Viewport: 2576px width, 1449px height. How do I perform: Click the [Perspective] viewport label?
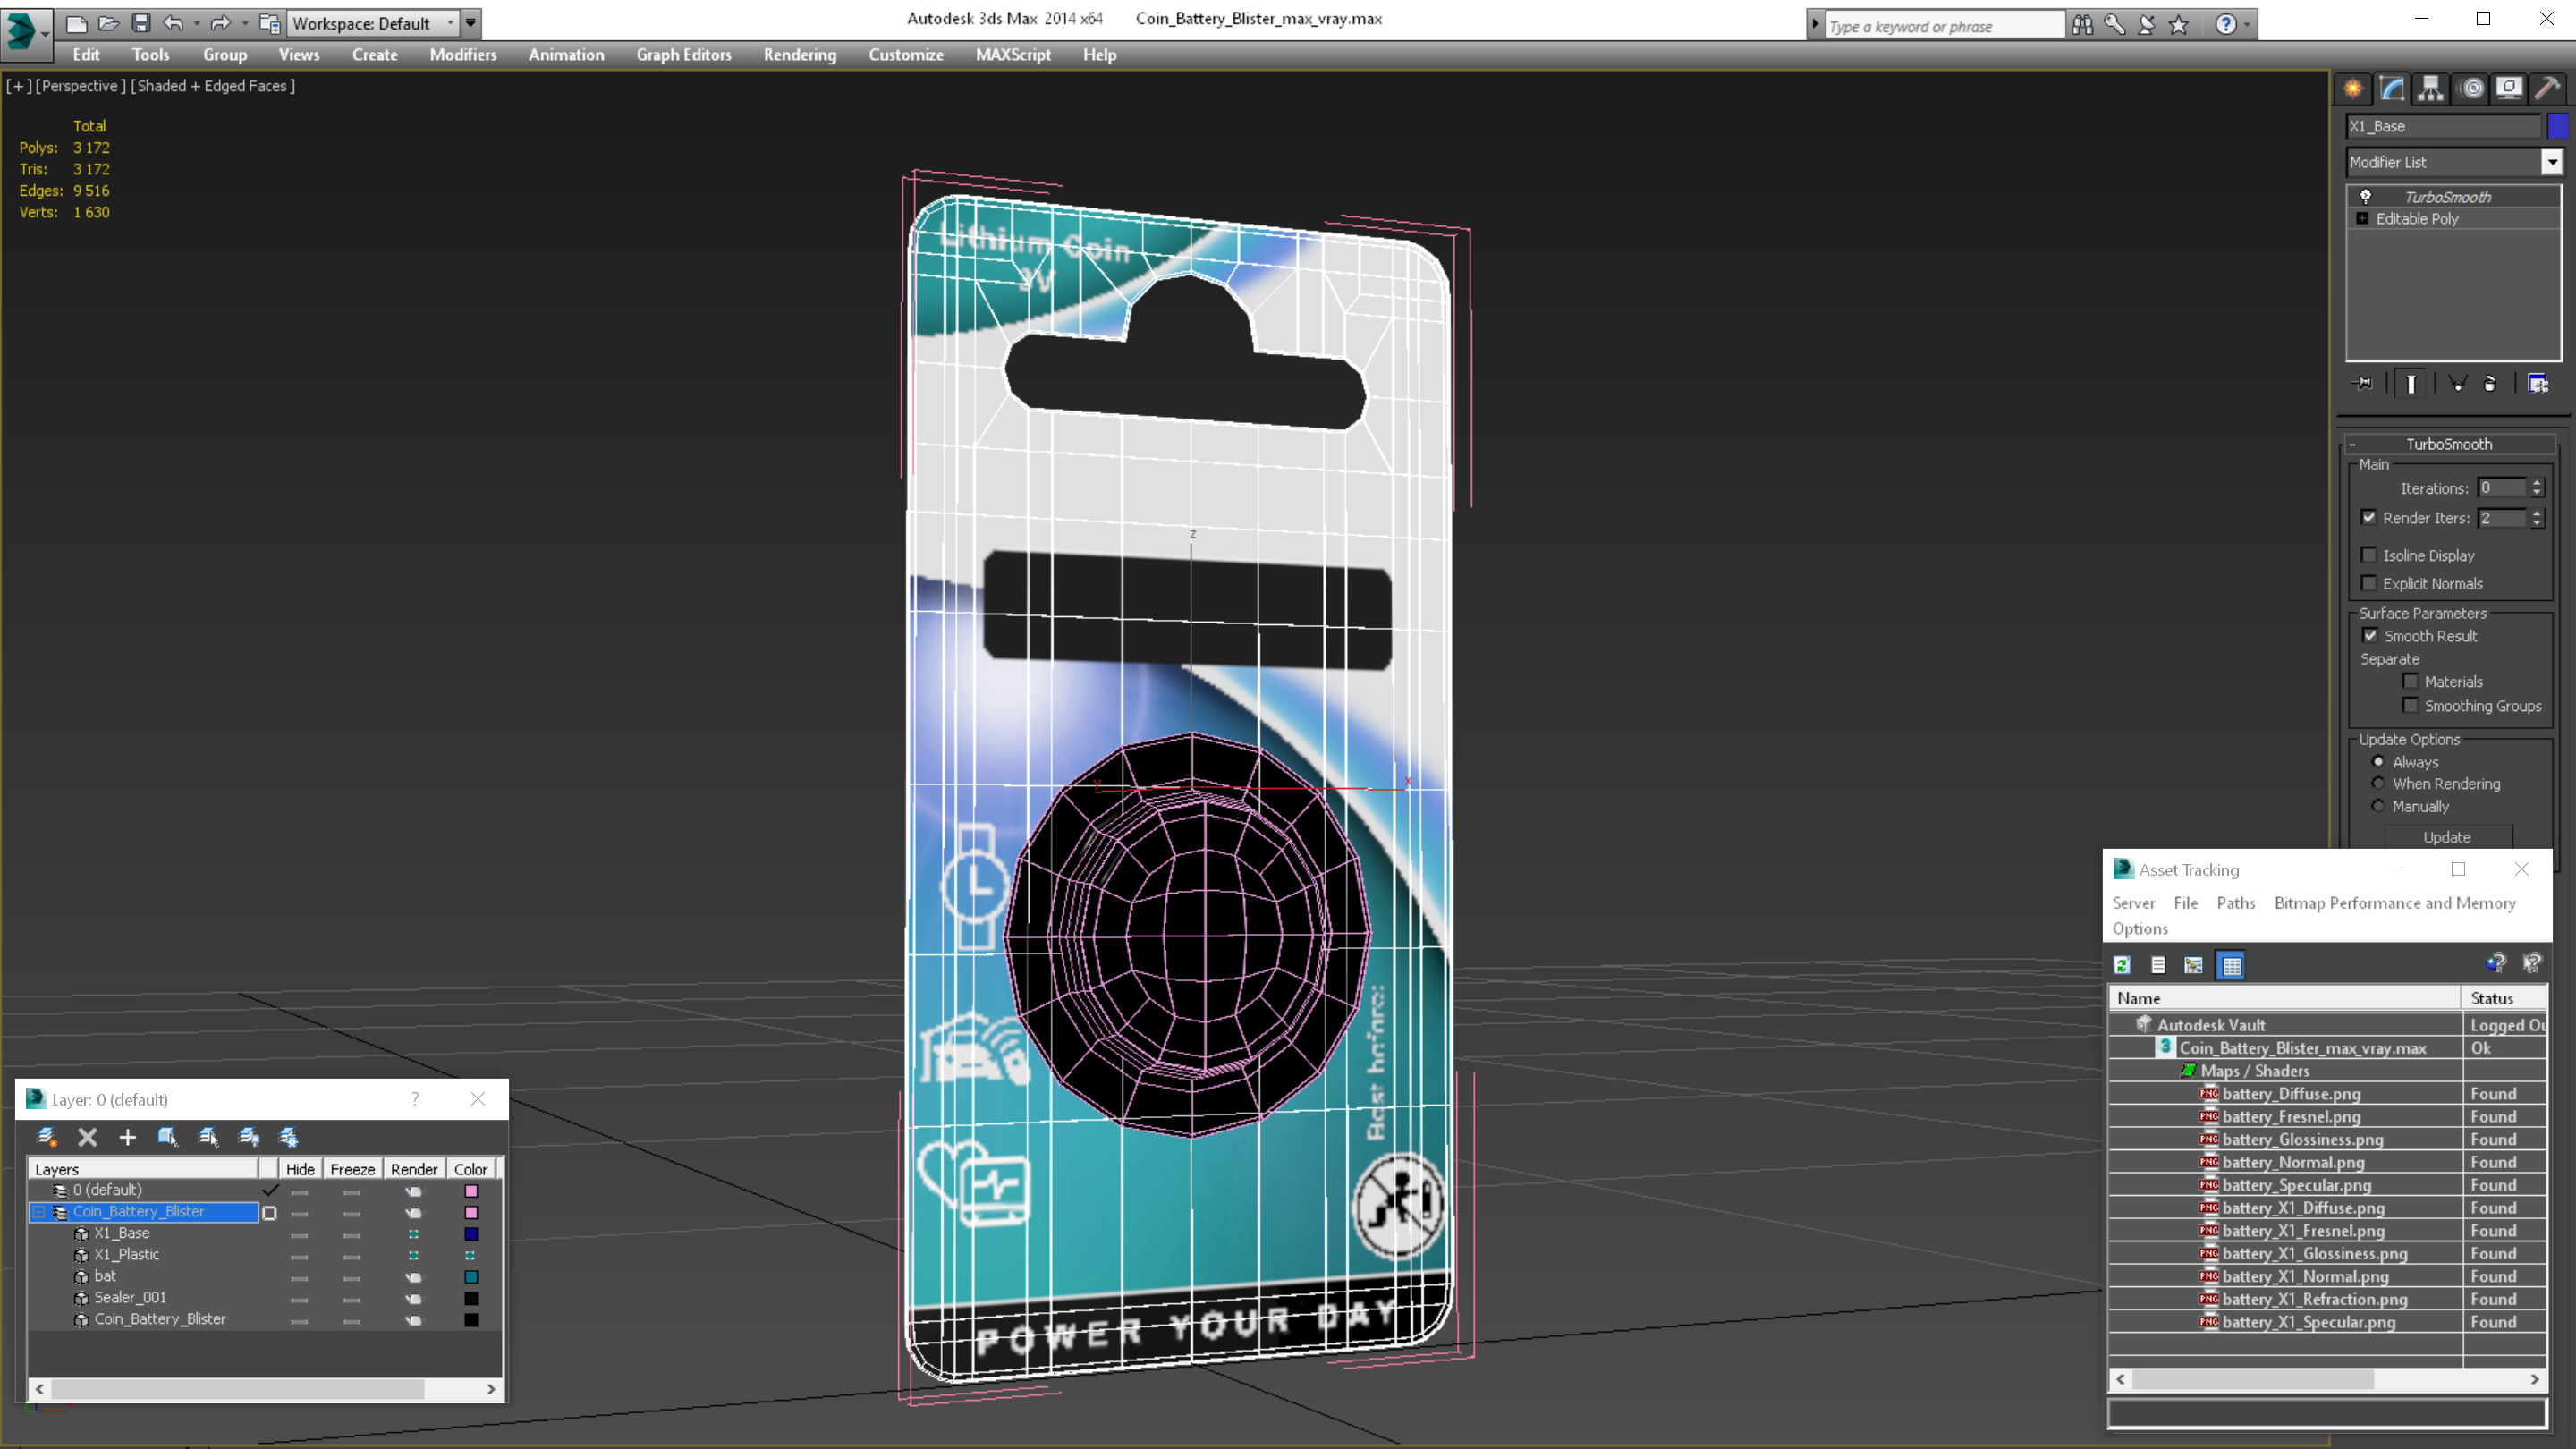tap(80, 86)
